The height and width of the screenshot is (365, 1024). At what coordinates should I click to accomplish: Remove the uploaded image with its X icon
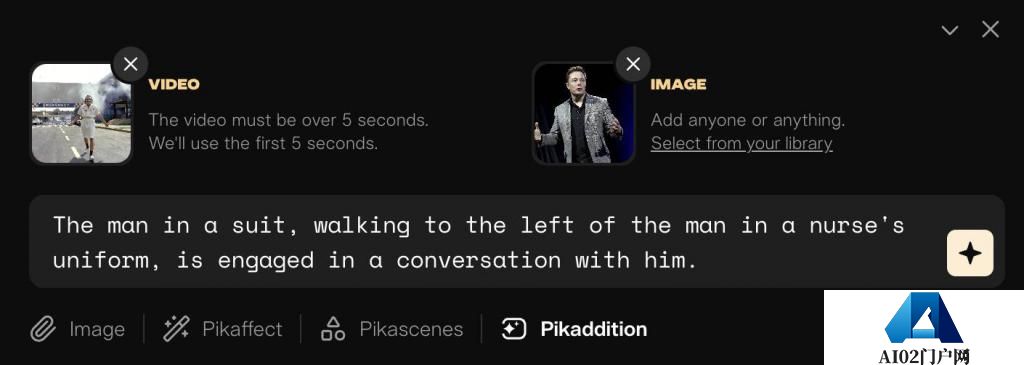pyautogui.click(x=633, y=64)
